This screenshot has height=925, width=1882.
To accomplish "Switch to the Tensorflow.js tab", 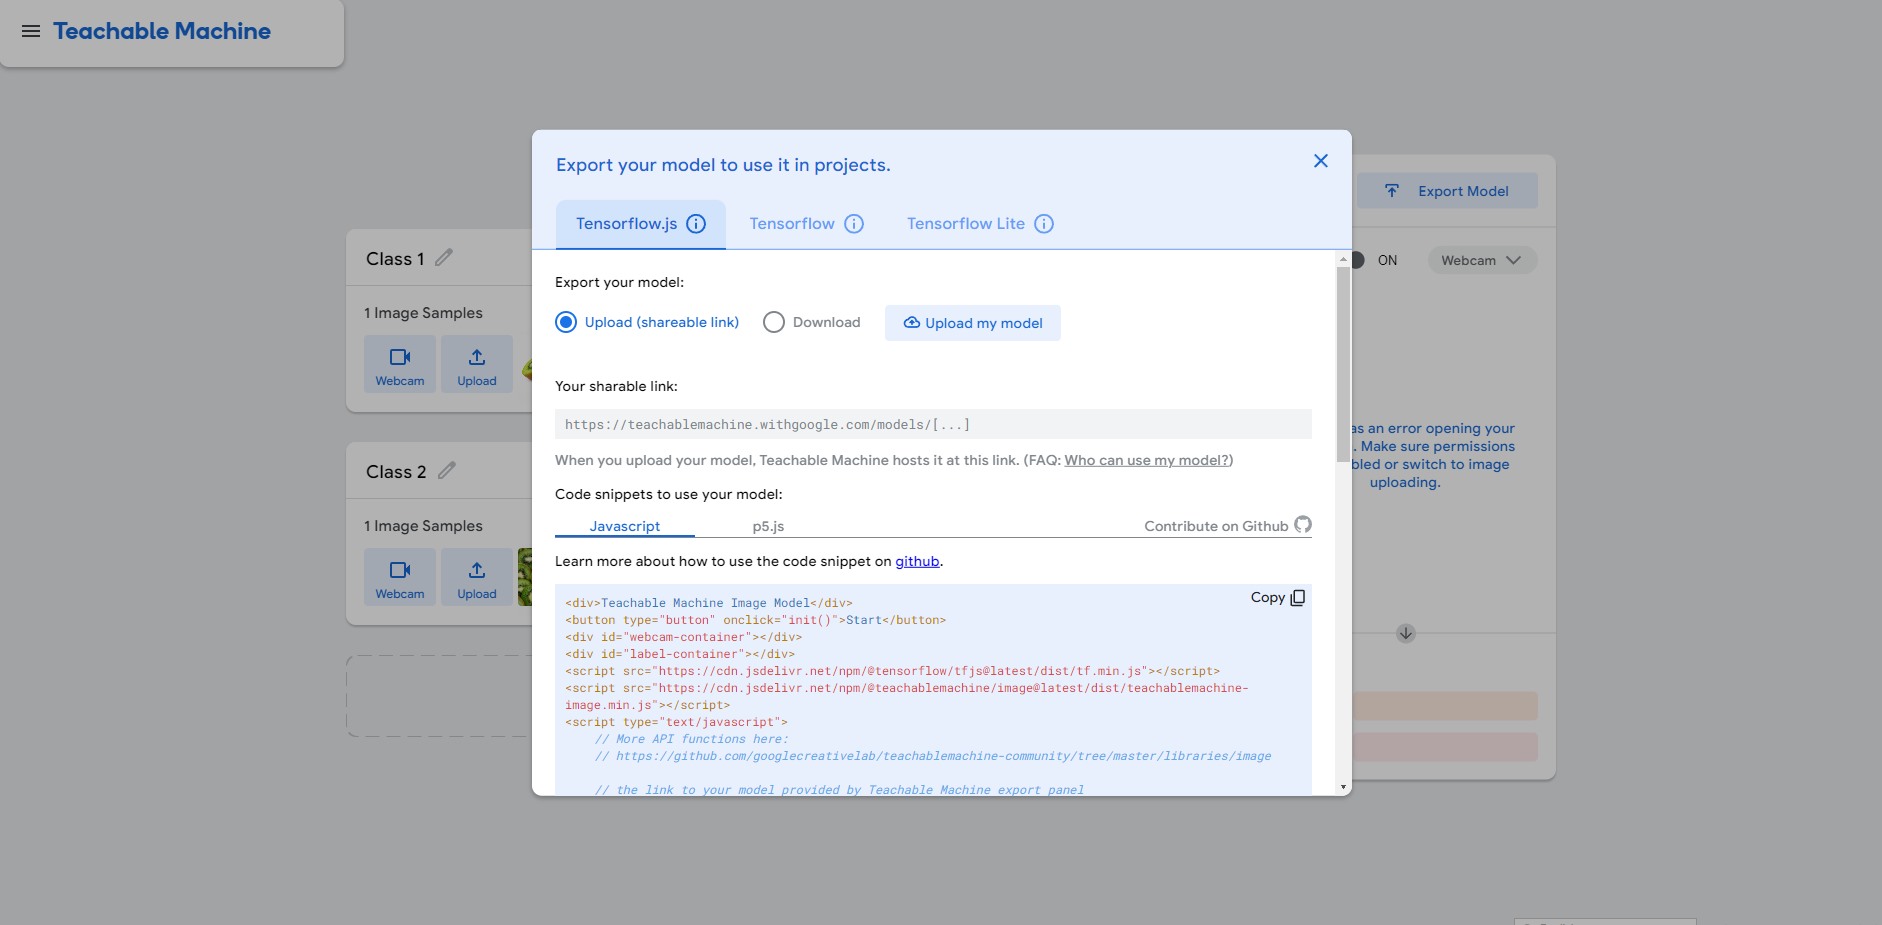I will [641, 224].
